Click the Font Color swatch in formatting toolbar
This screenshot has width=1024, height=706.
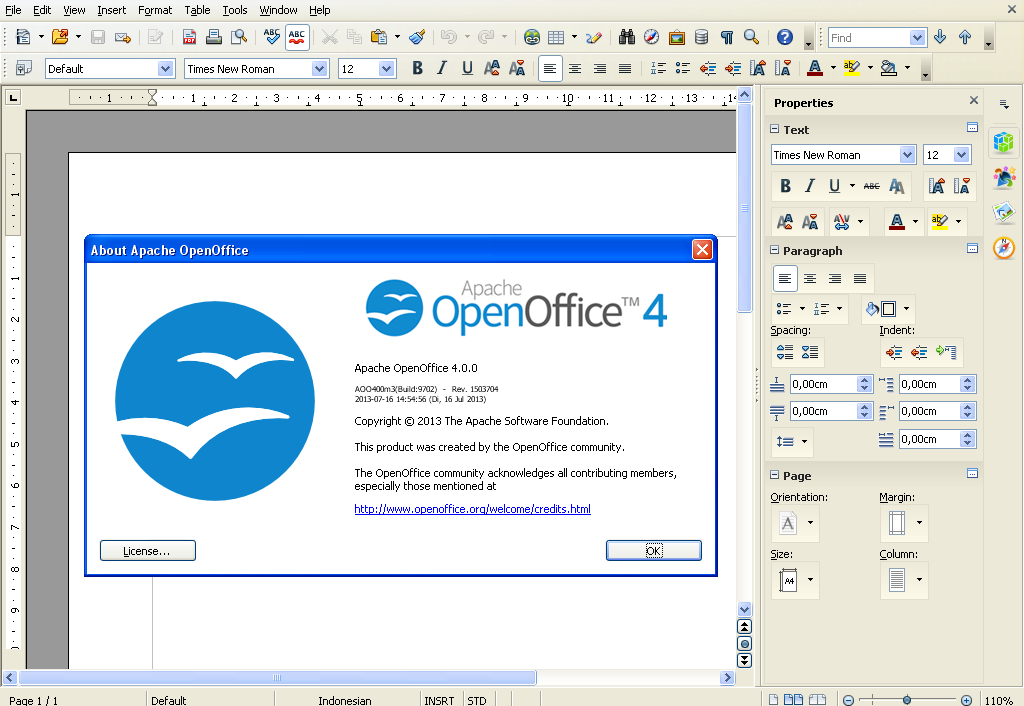pos(815,68)
